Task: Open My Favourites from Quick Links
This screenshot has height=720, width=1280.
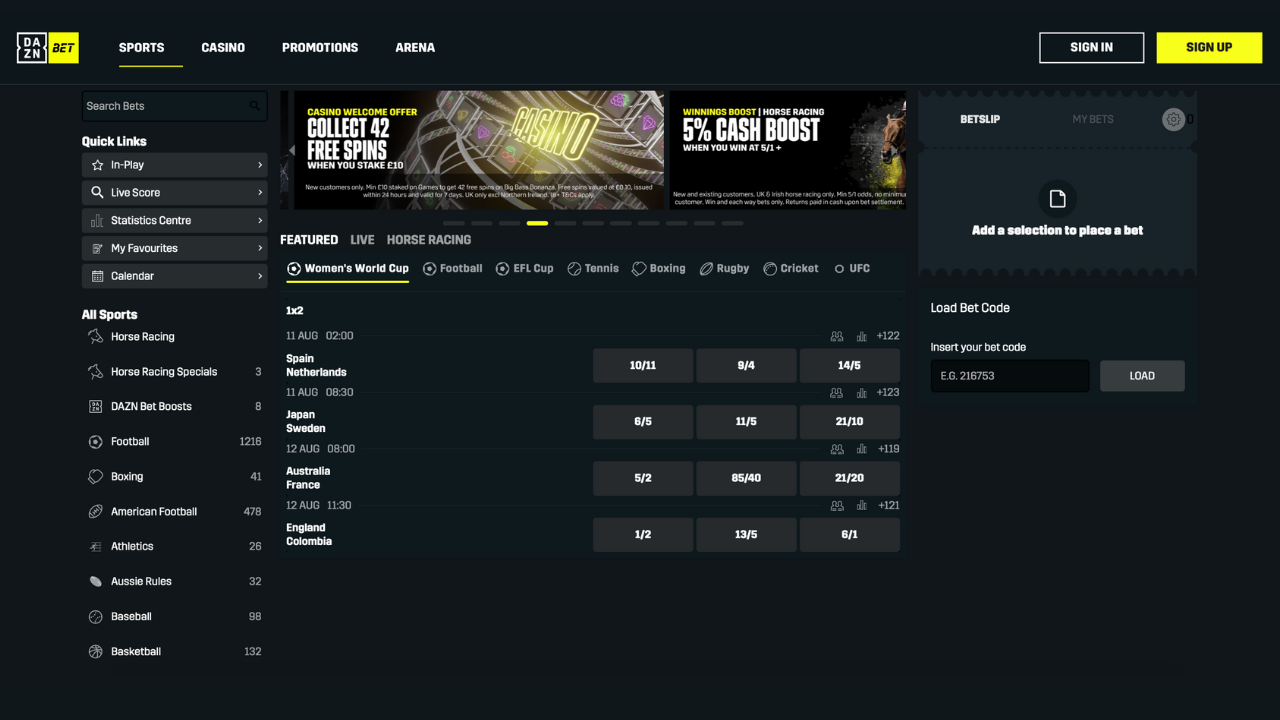Action: click(174, 248)
